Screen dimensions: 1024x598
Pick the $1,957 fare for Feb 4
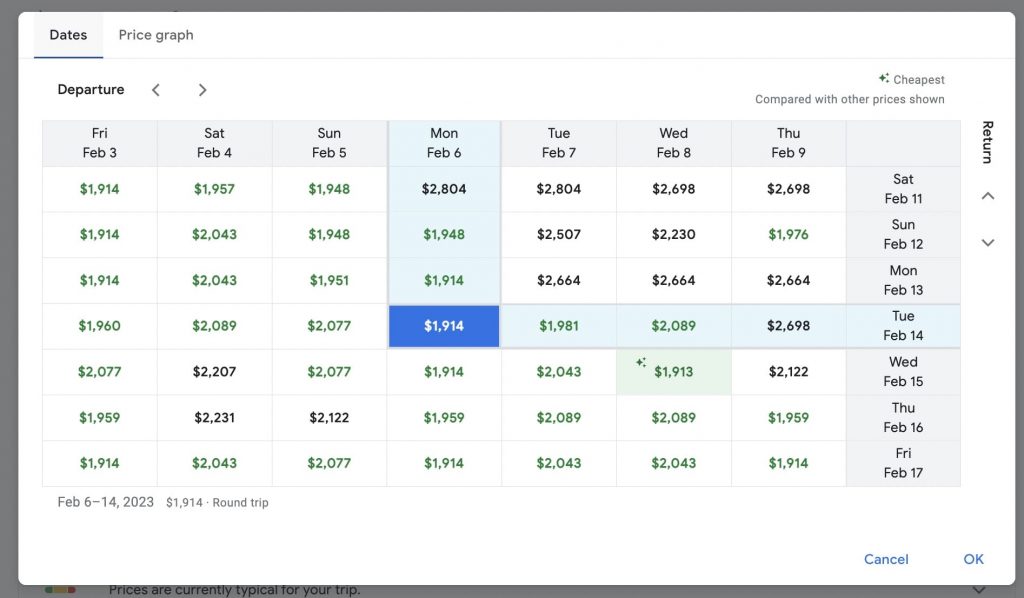pos(214,189)
